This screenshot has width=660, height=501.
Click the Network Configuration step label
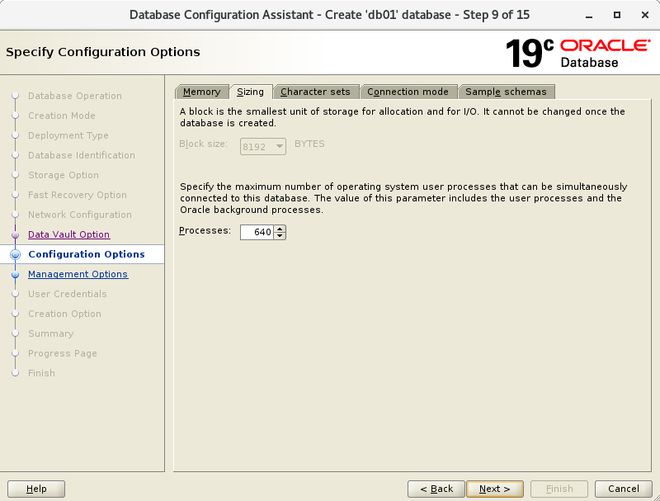[x=80, y=215]
